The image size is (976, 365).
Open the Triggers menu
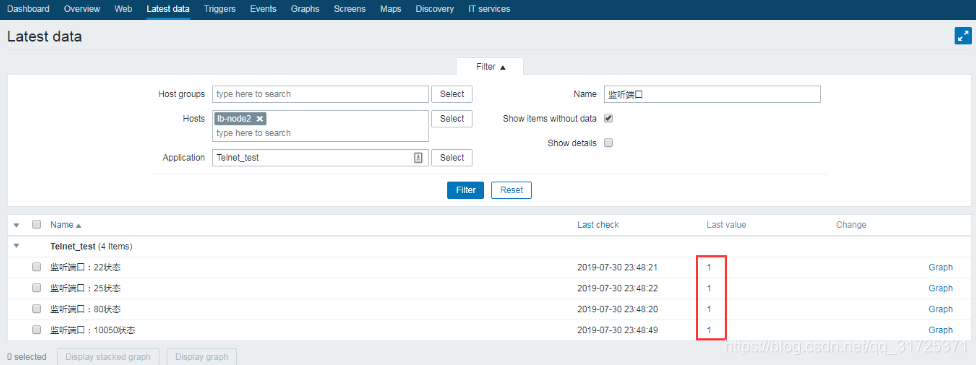[220, 9]
